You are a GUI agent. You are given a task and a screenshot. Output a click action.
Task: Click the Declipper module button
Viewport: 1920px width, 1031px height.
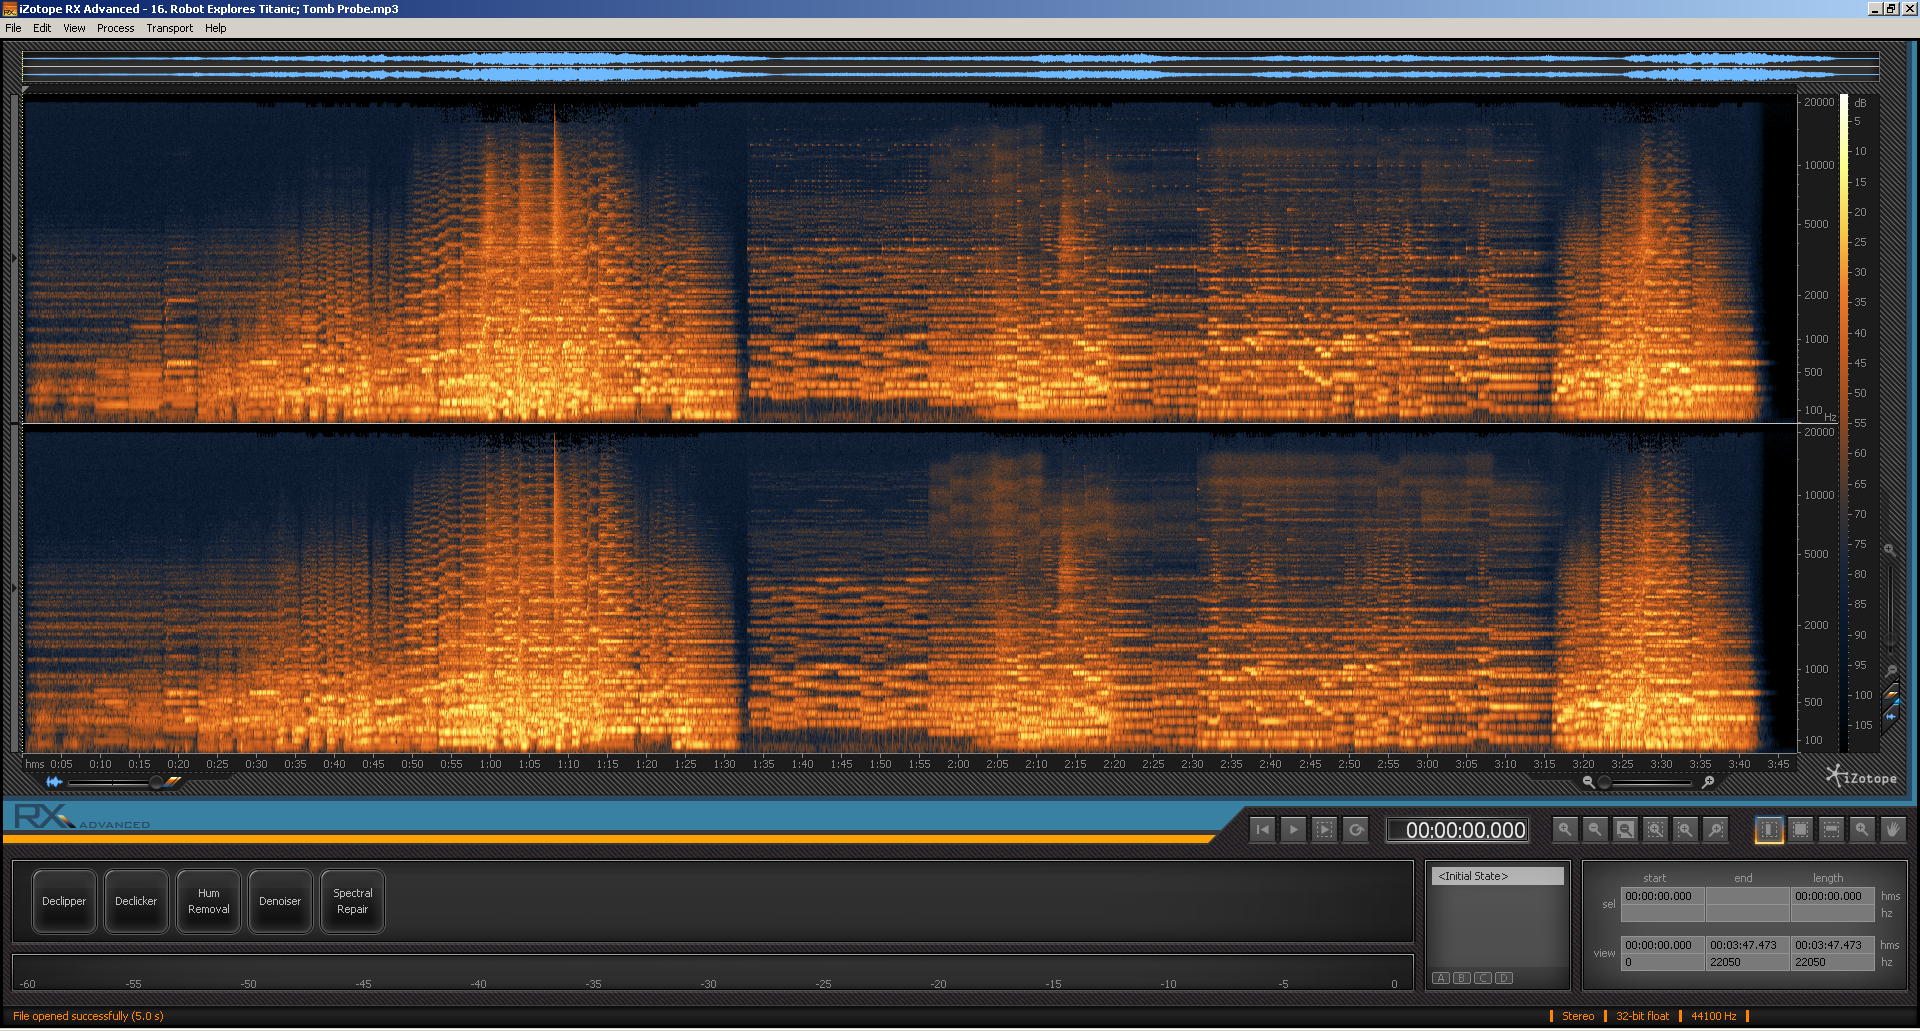63,901
